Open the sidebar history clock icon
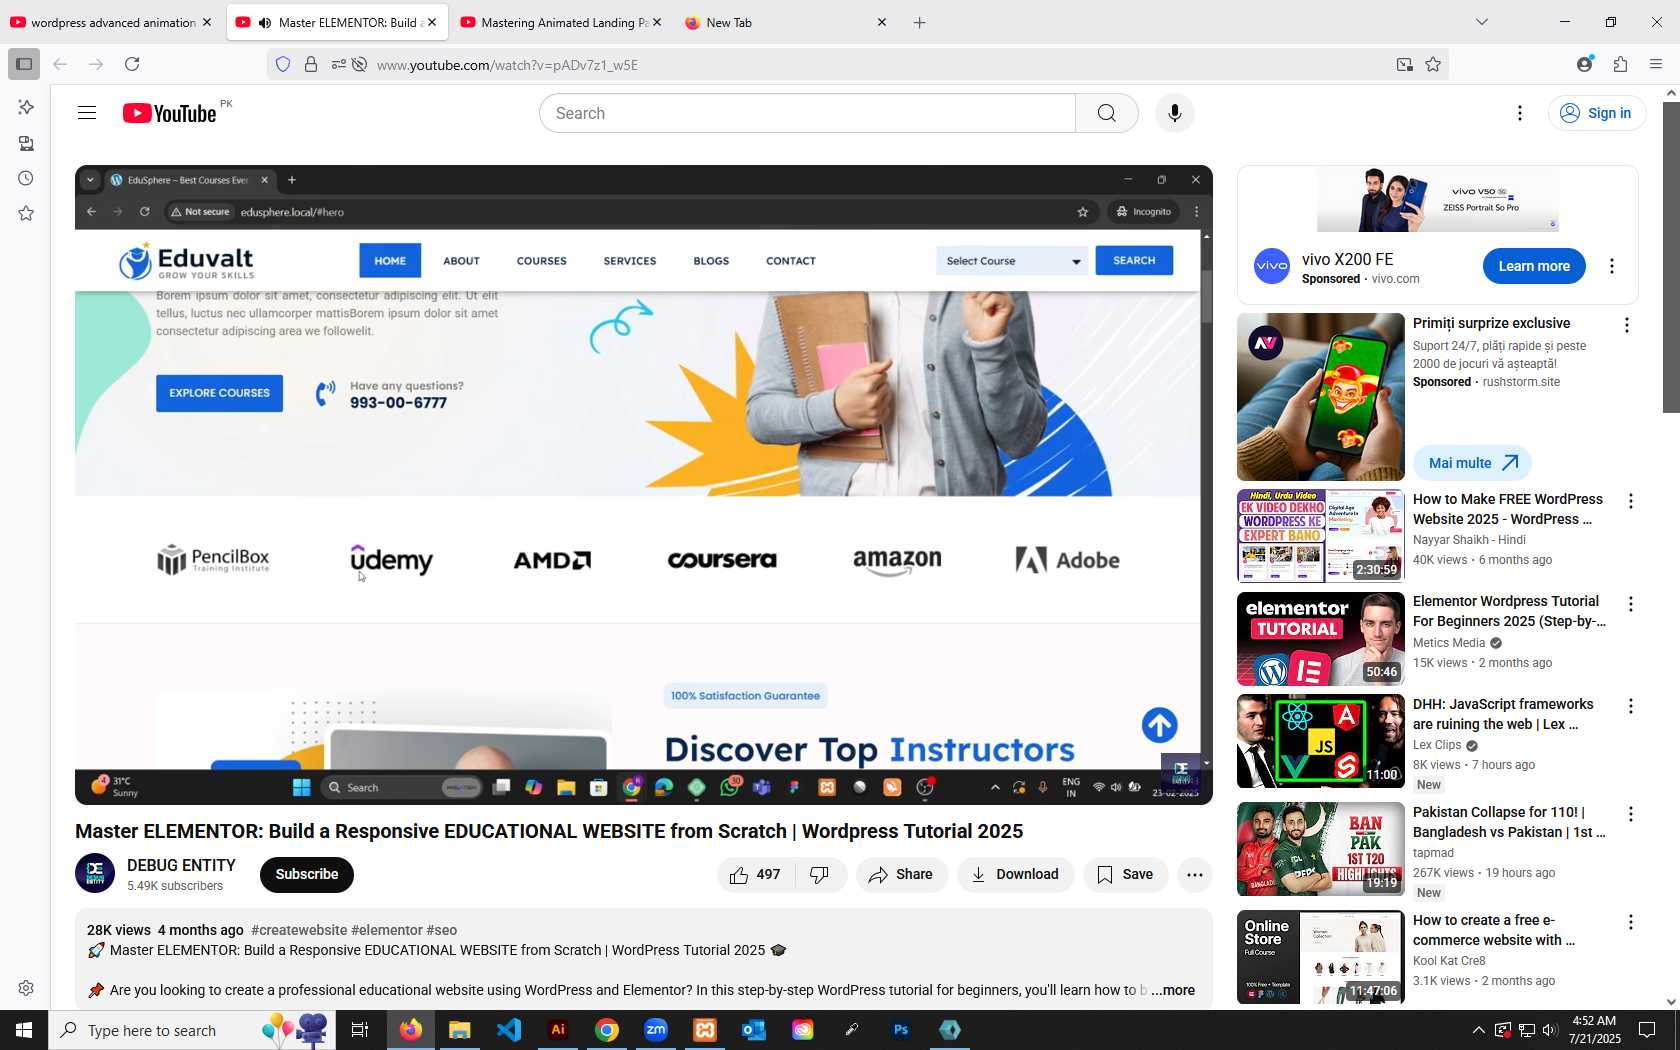Viewport: 1680px width, 1050px height. coord(26,178)
